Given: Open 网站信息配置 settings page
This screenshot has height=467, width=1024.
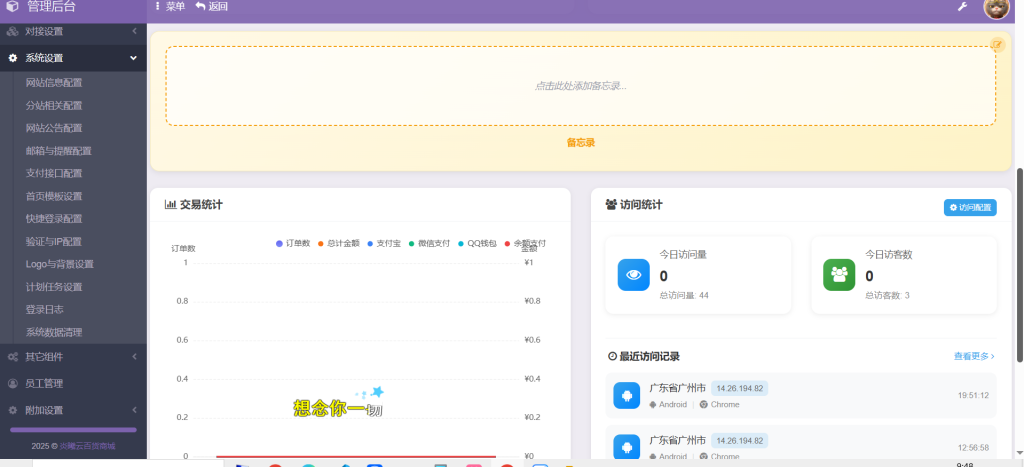Looking at the screenshot, I should (54, 83).
